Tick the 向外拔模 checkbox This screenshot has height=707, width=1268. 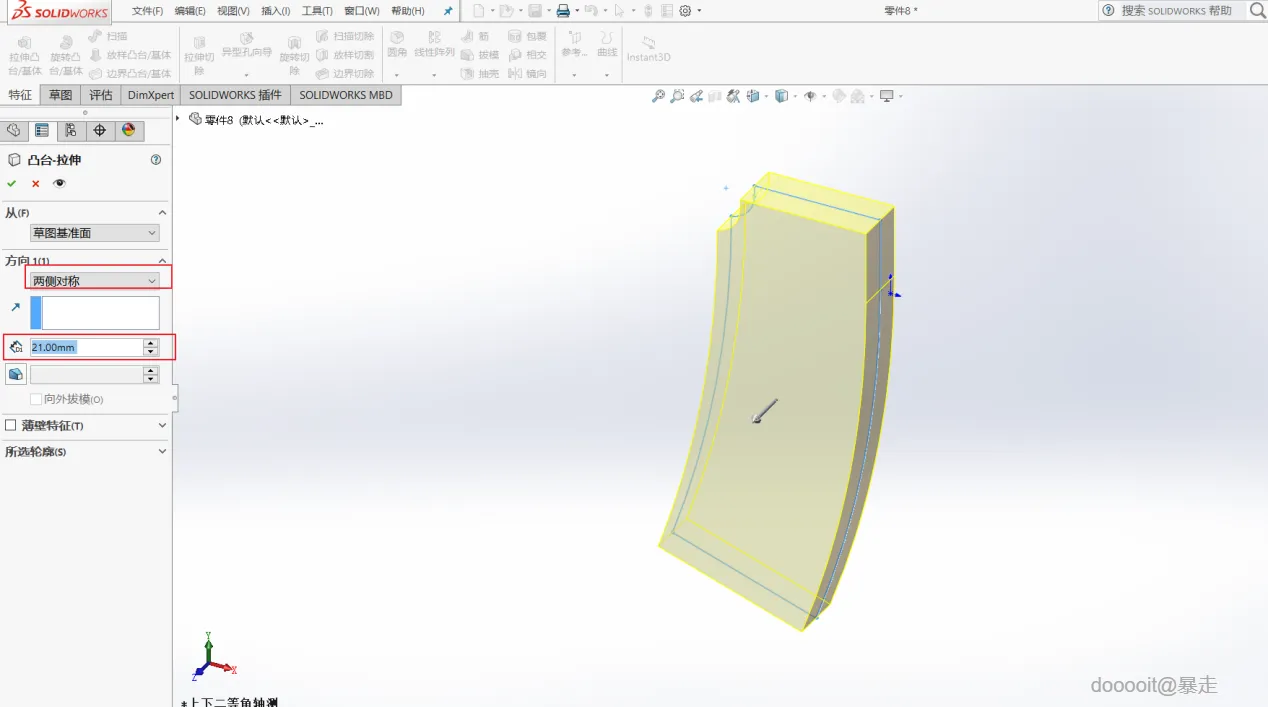pyautogui.click(x=36, y=399)
